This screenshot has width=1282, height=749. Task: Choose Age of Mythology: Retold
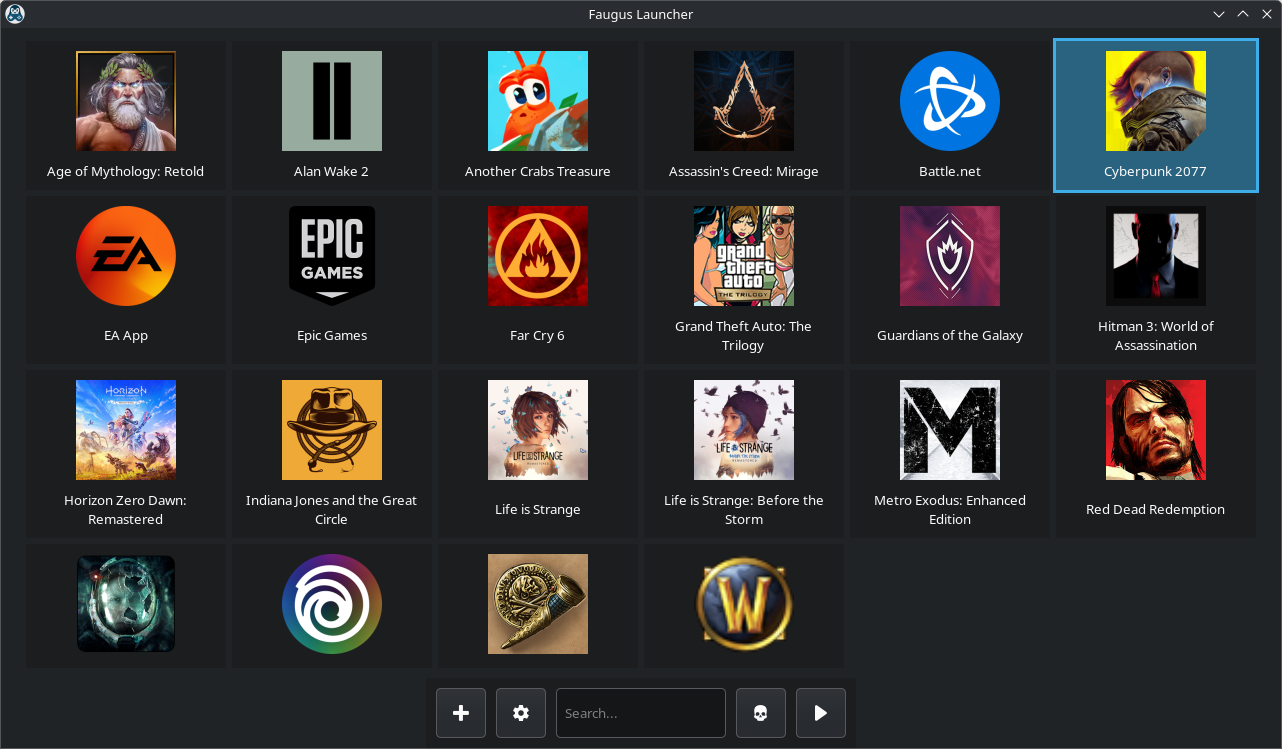126,115
